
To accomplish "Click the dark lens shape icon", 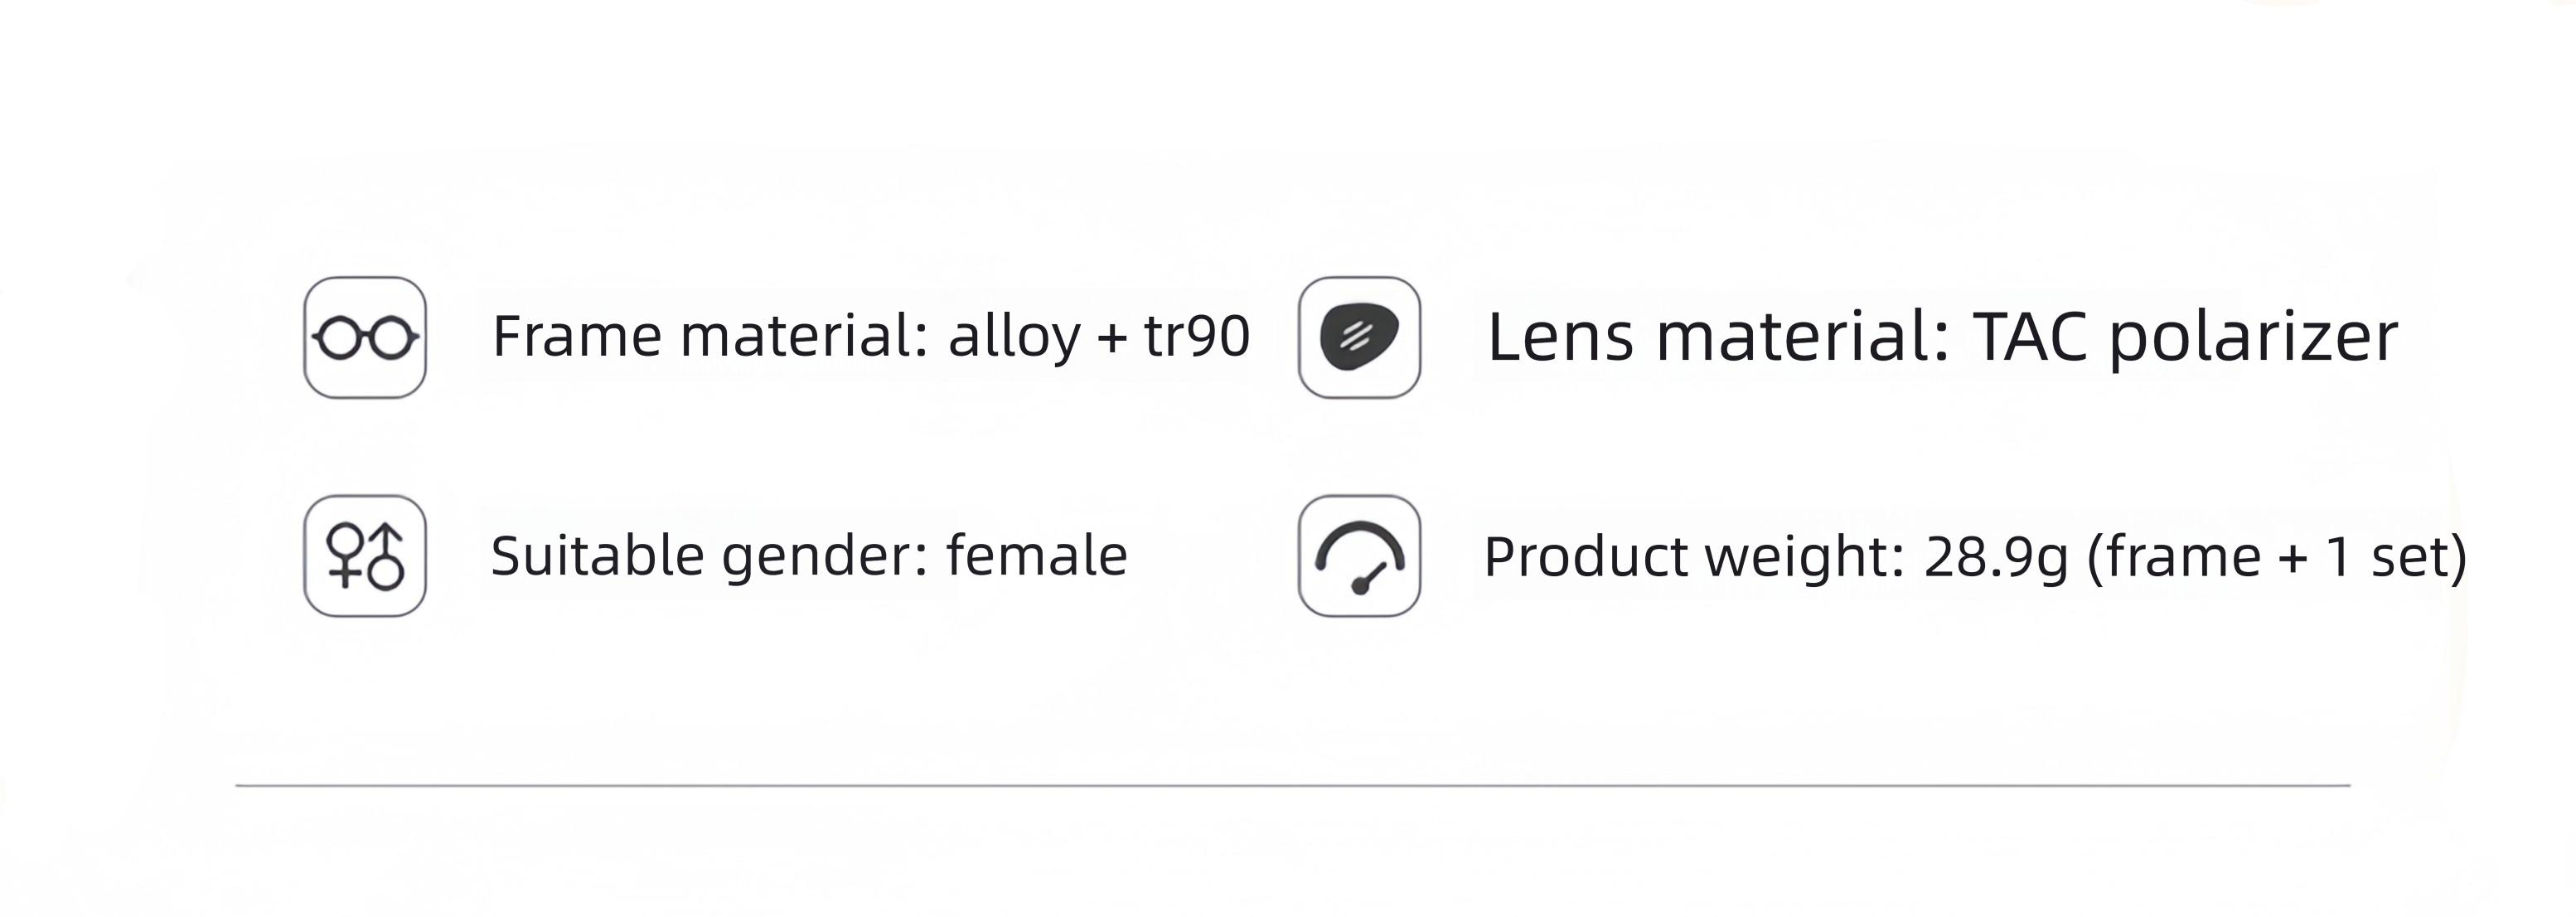I will 1359,338.
